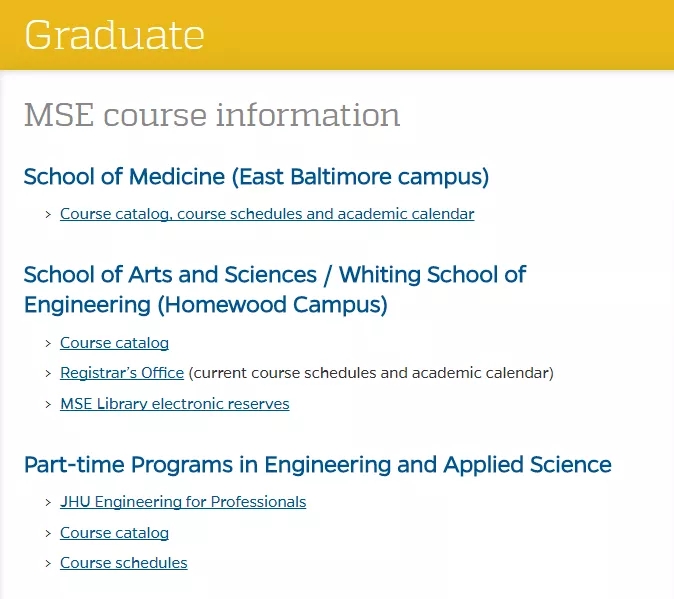
Task: Click the MSE course information heading
Action: tap(212, 115)
